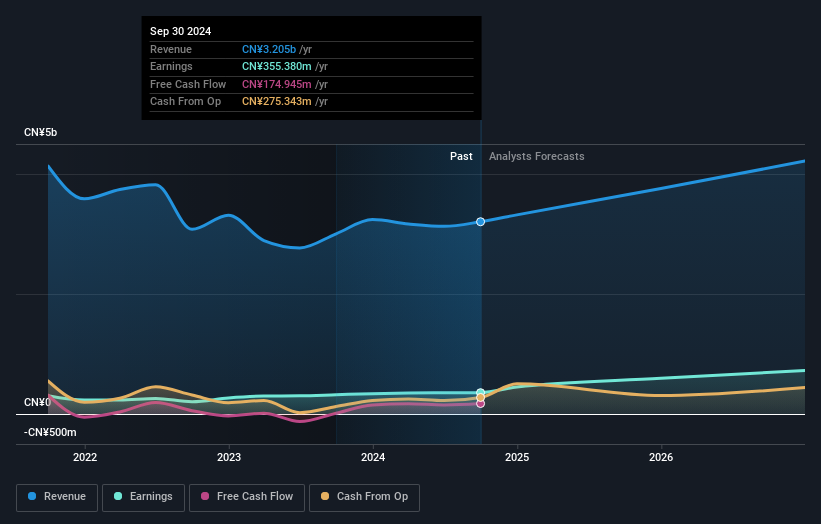Click the 2023 x-axis label

[229, 457]
